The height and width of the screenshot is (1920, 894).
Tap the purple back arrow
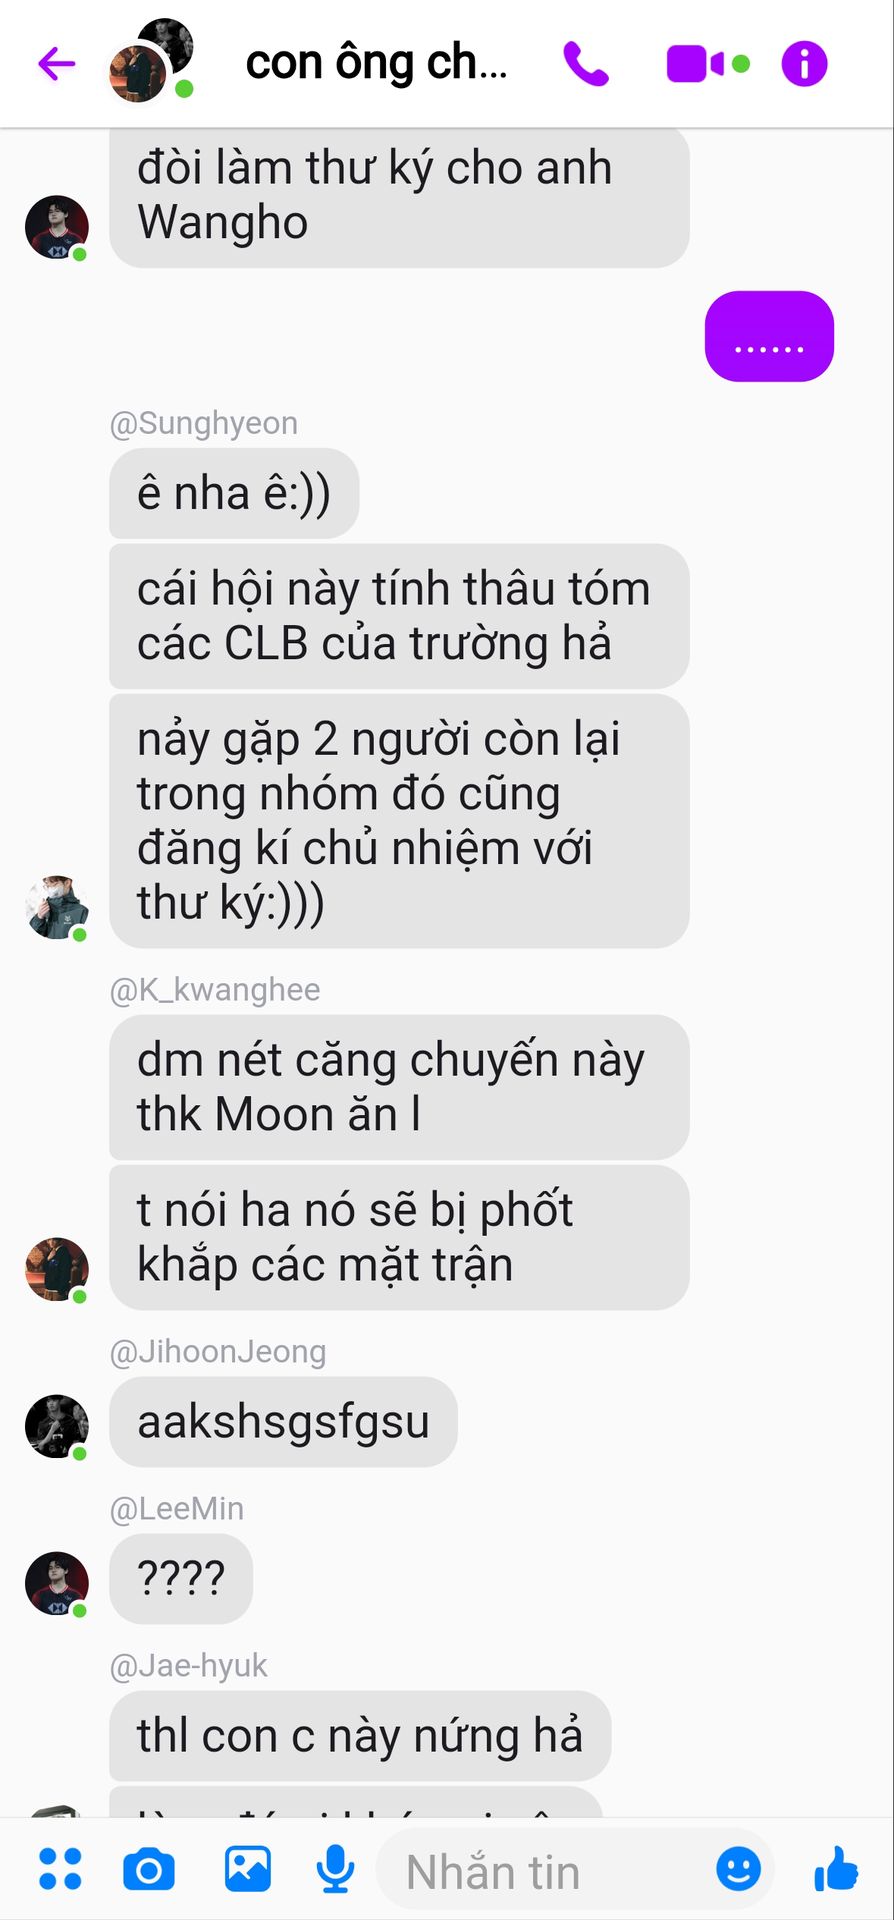tap(57, 64)
